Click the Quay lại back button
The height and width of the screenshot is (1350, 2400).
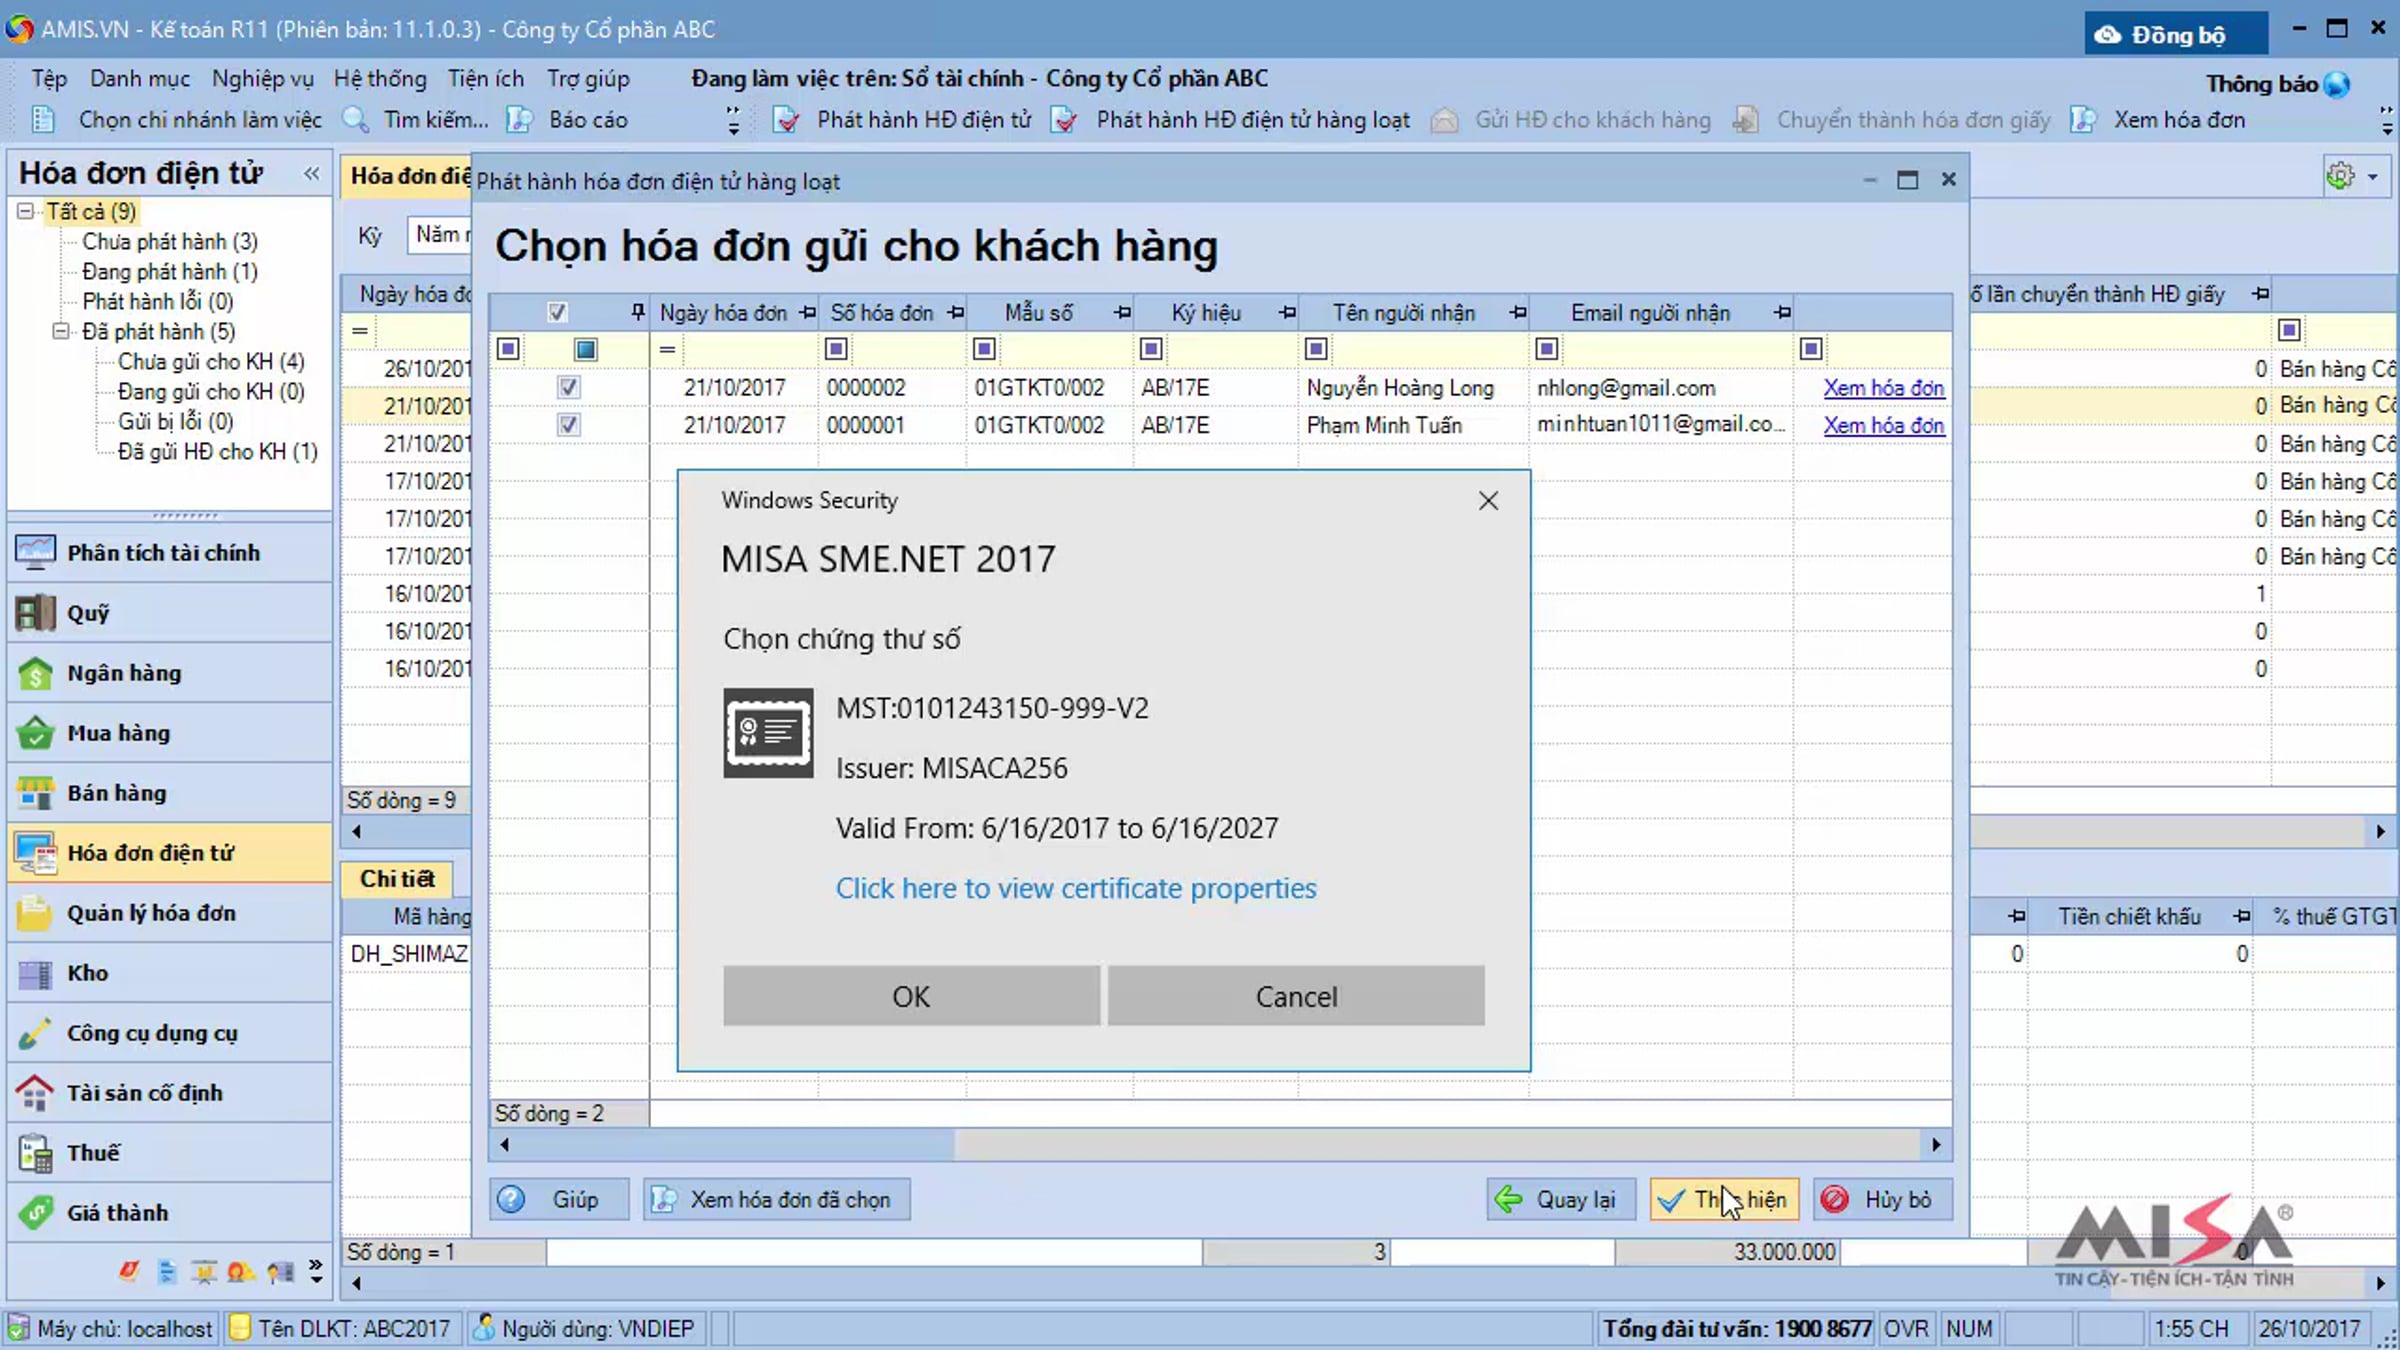click(1560, 1199)
